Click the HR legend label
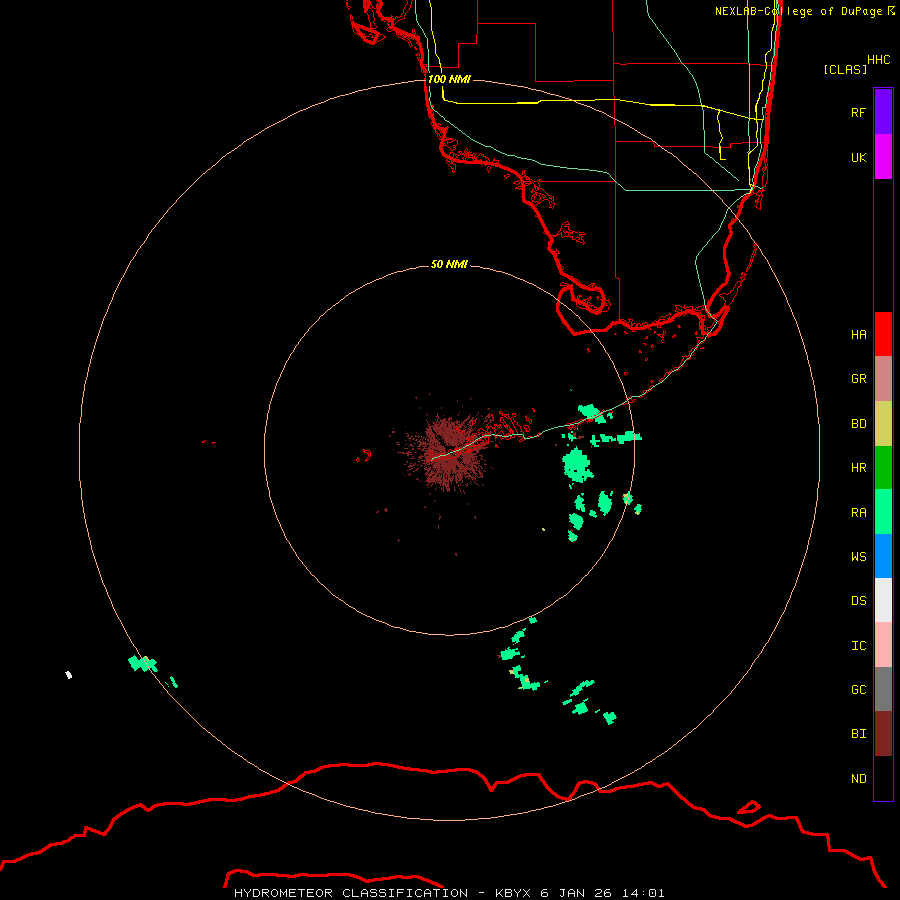Viewport: 900px width, 900px height. coord(858,468)
